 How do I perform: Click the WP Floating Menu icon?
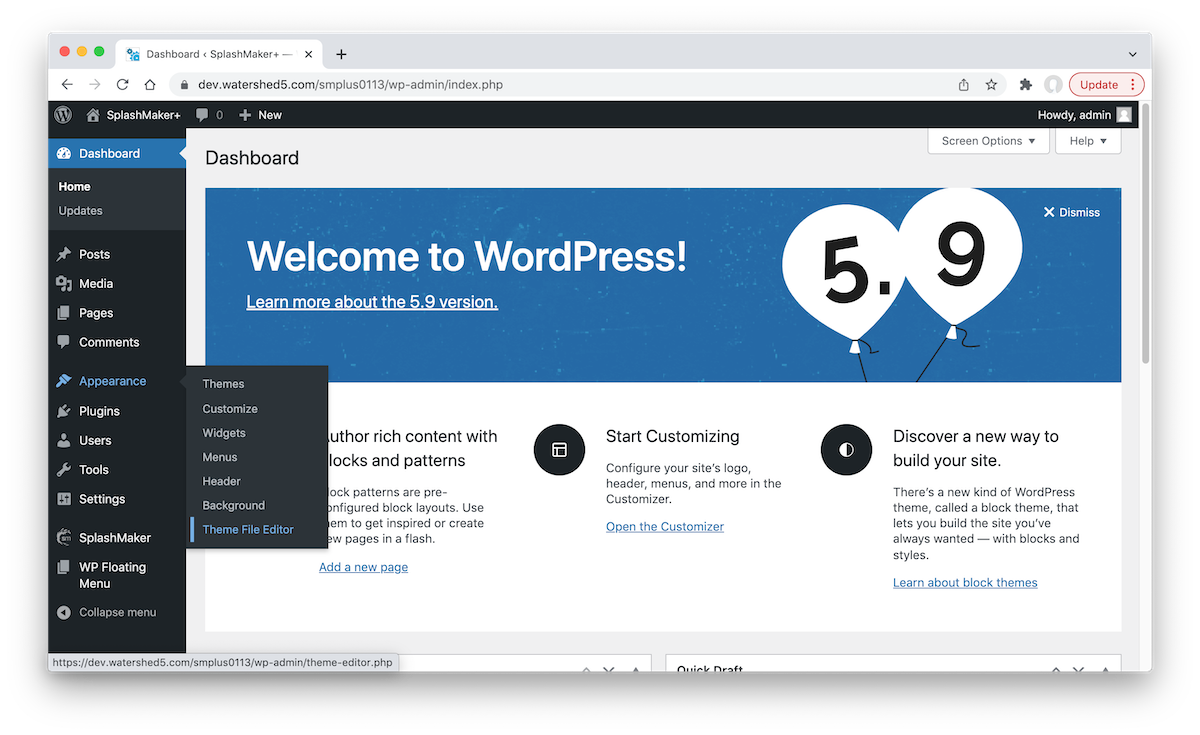click(x=64, y=567)
